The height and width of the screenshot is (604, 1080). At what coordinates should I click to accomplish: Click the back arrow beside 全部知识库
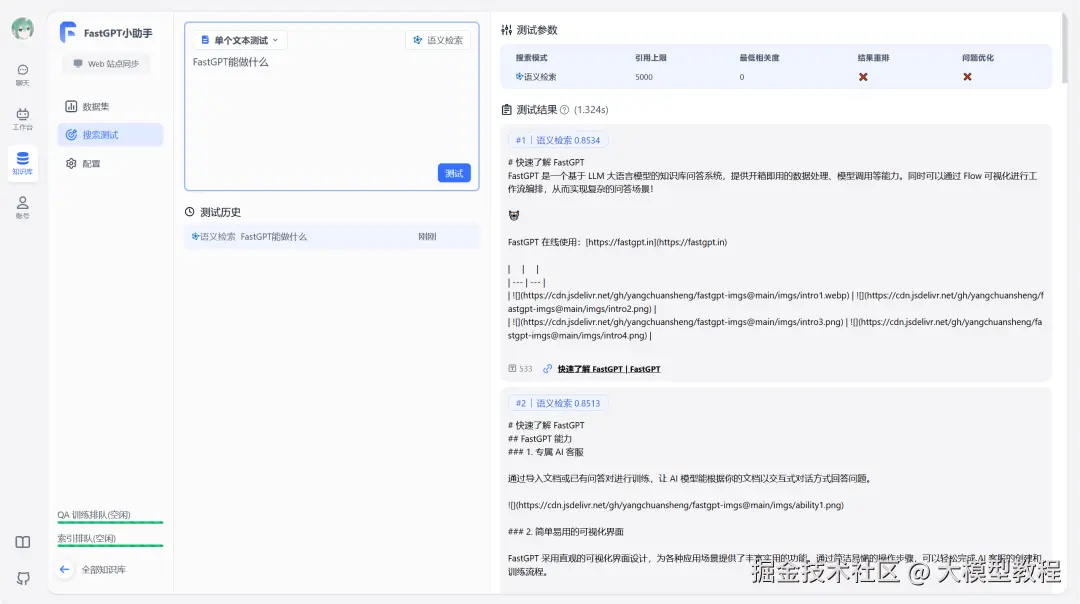point(65,570)
